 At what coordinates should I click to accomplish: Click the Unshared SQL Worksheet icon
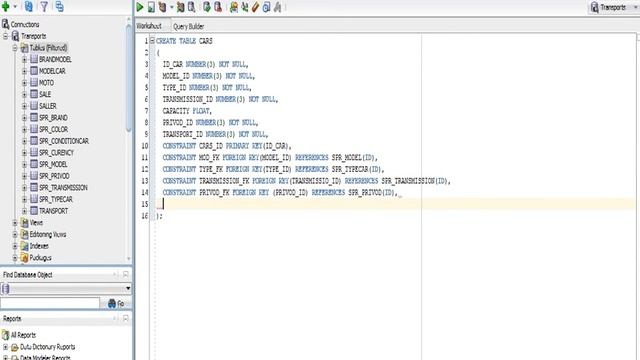[x=233, y=7]
